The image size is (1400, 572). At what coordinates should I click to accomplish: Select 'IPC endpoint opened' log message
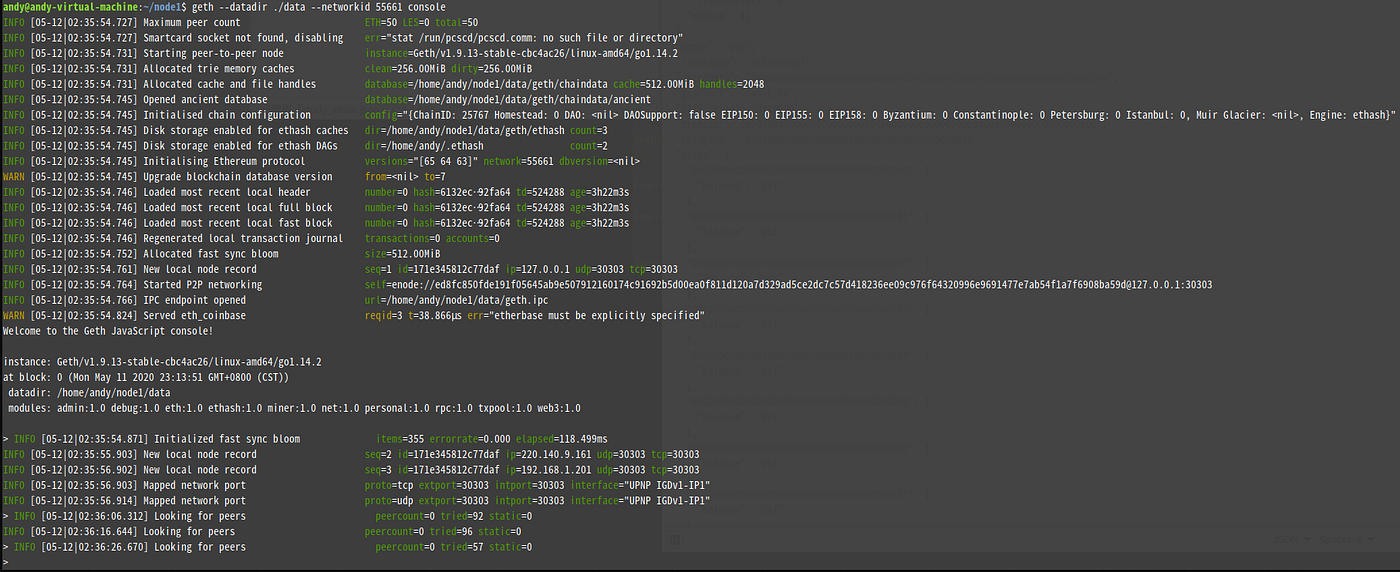point(194,301)
